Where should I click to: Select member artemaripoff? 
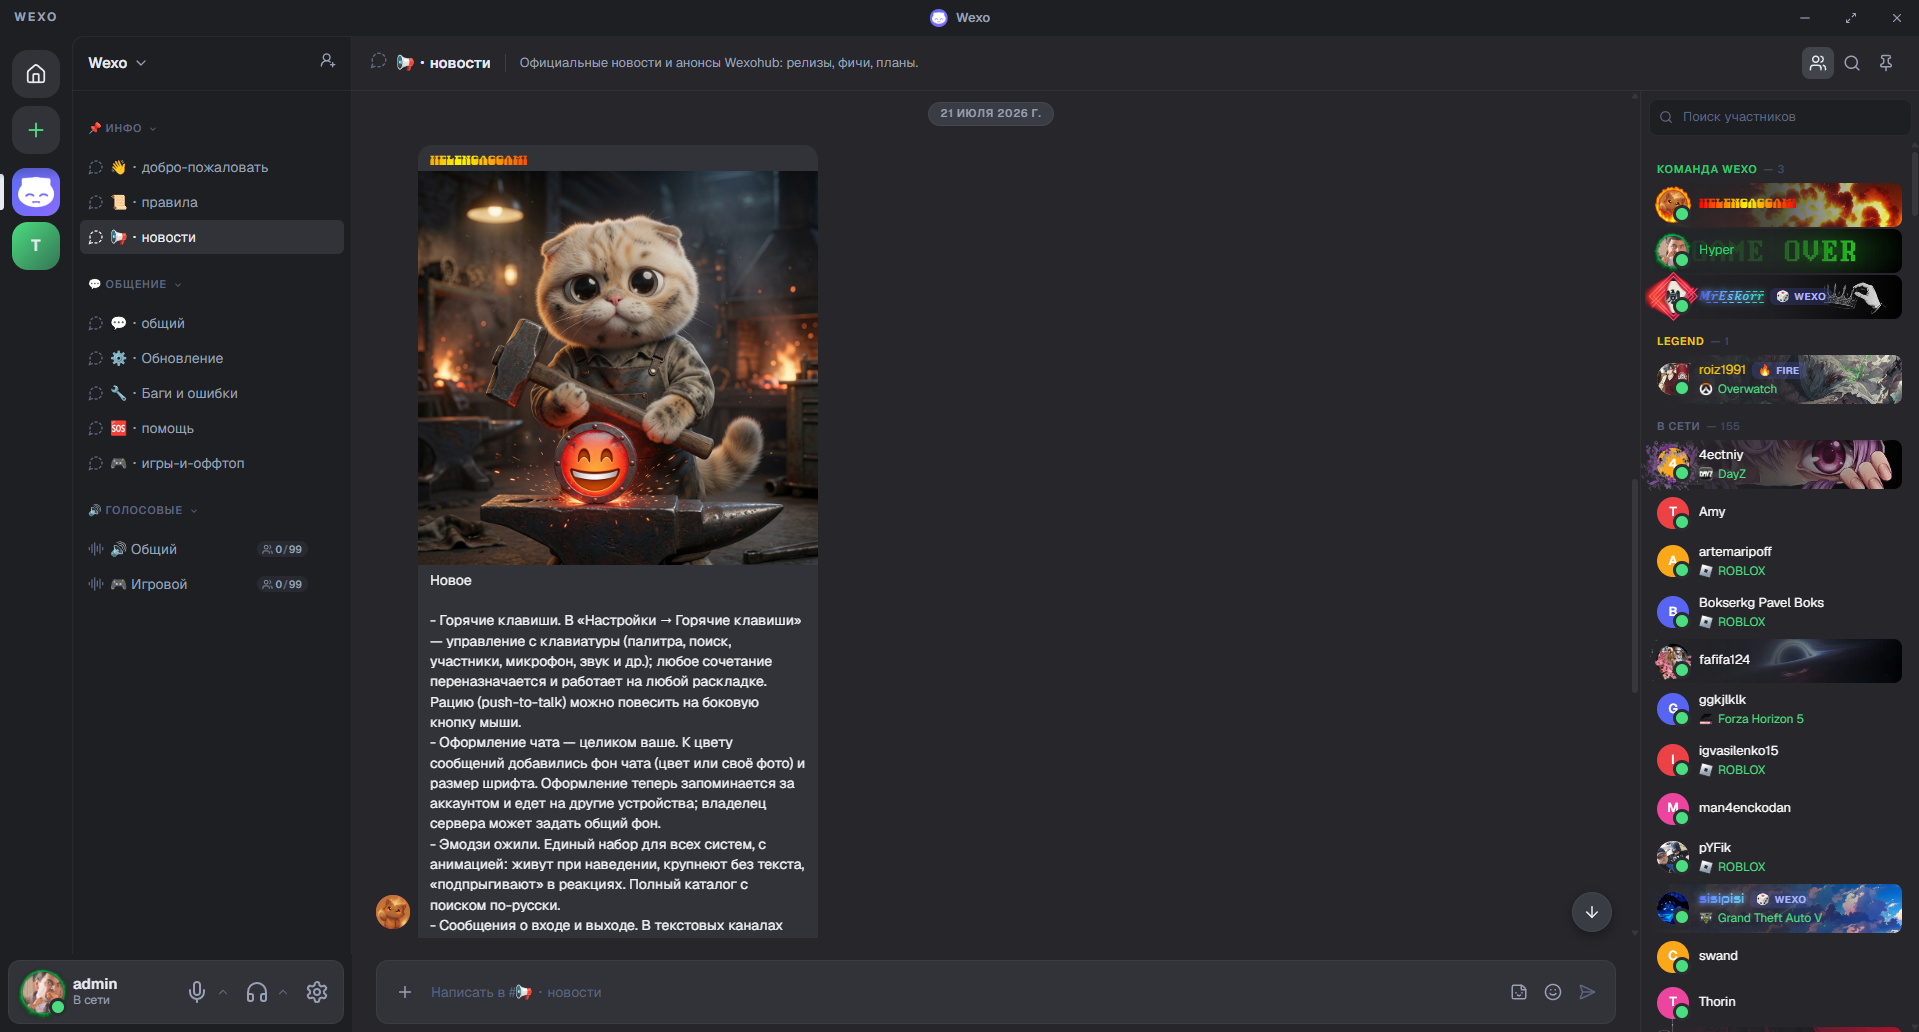click(1776, 561)
